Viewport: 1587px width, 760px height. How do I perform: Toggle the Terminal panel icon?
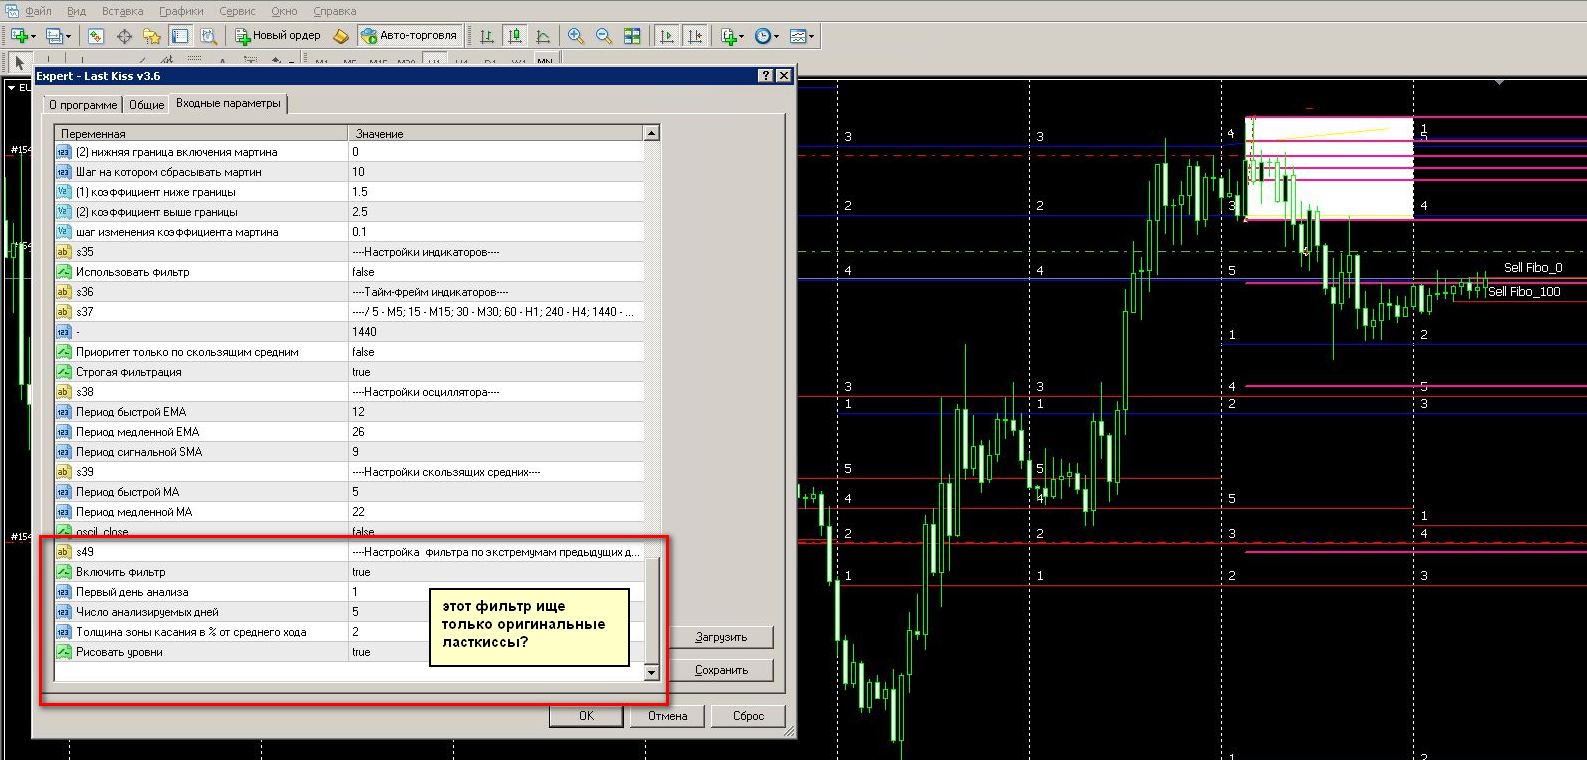click(180, 36)
